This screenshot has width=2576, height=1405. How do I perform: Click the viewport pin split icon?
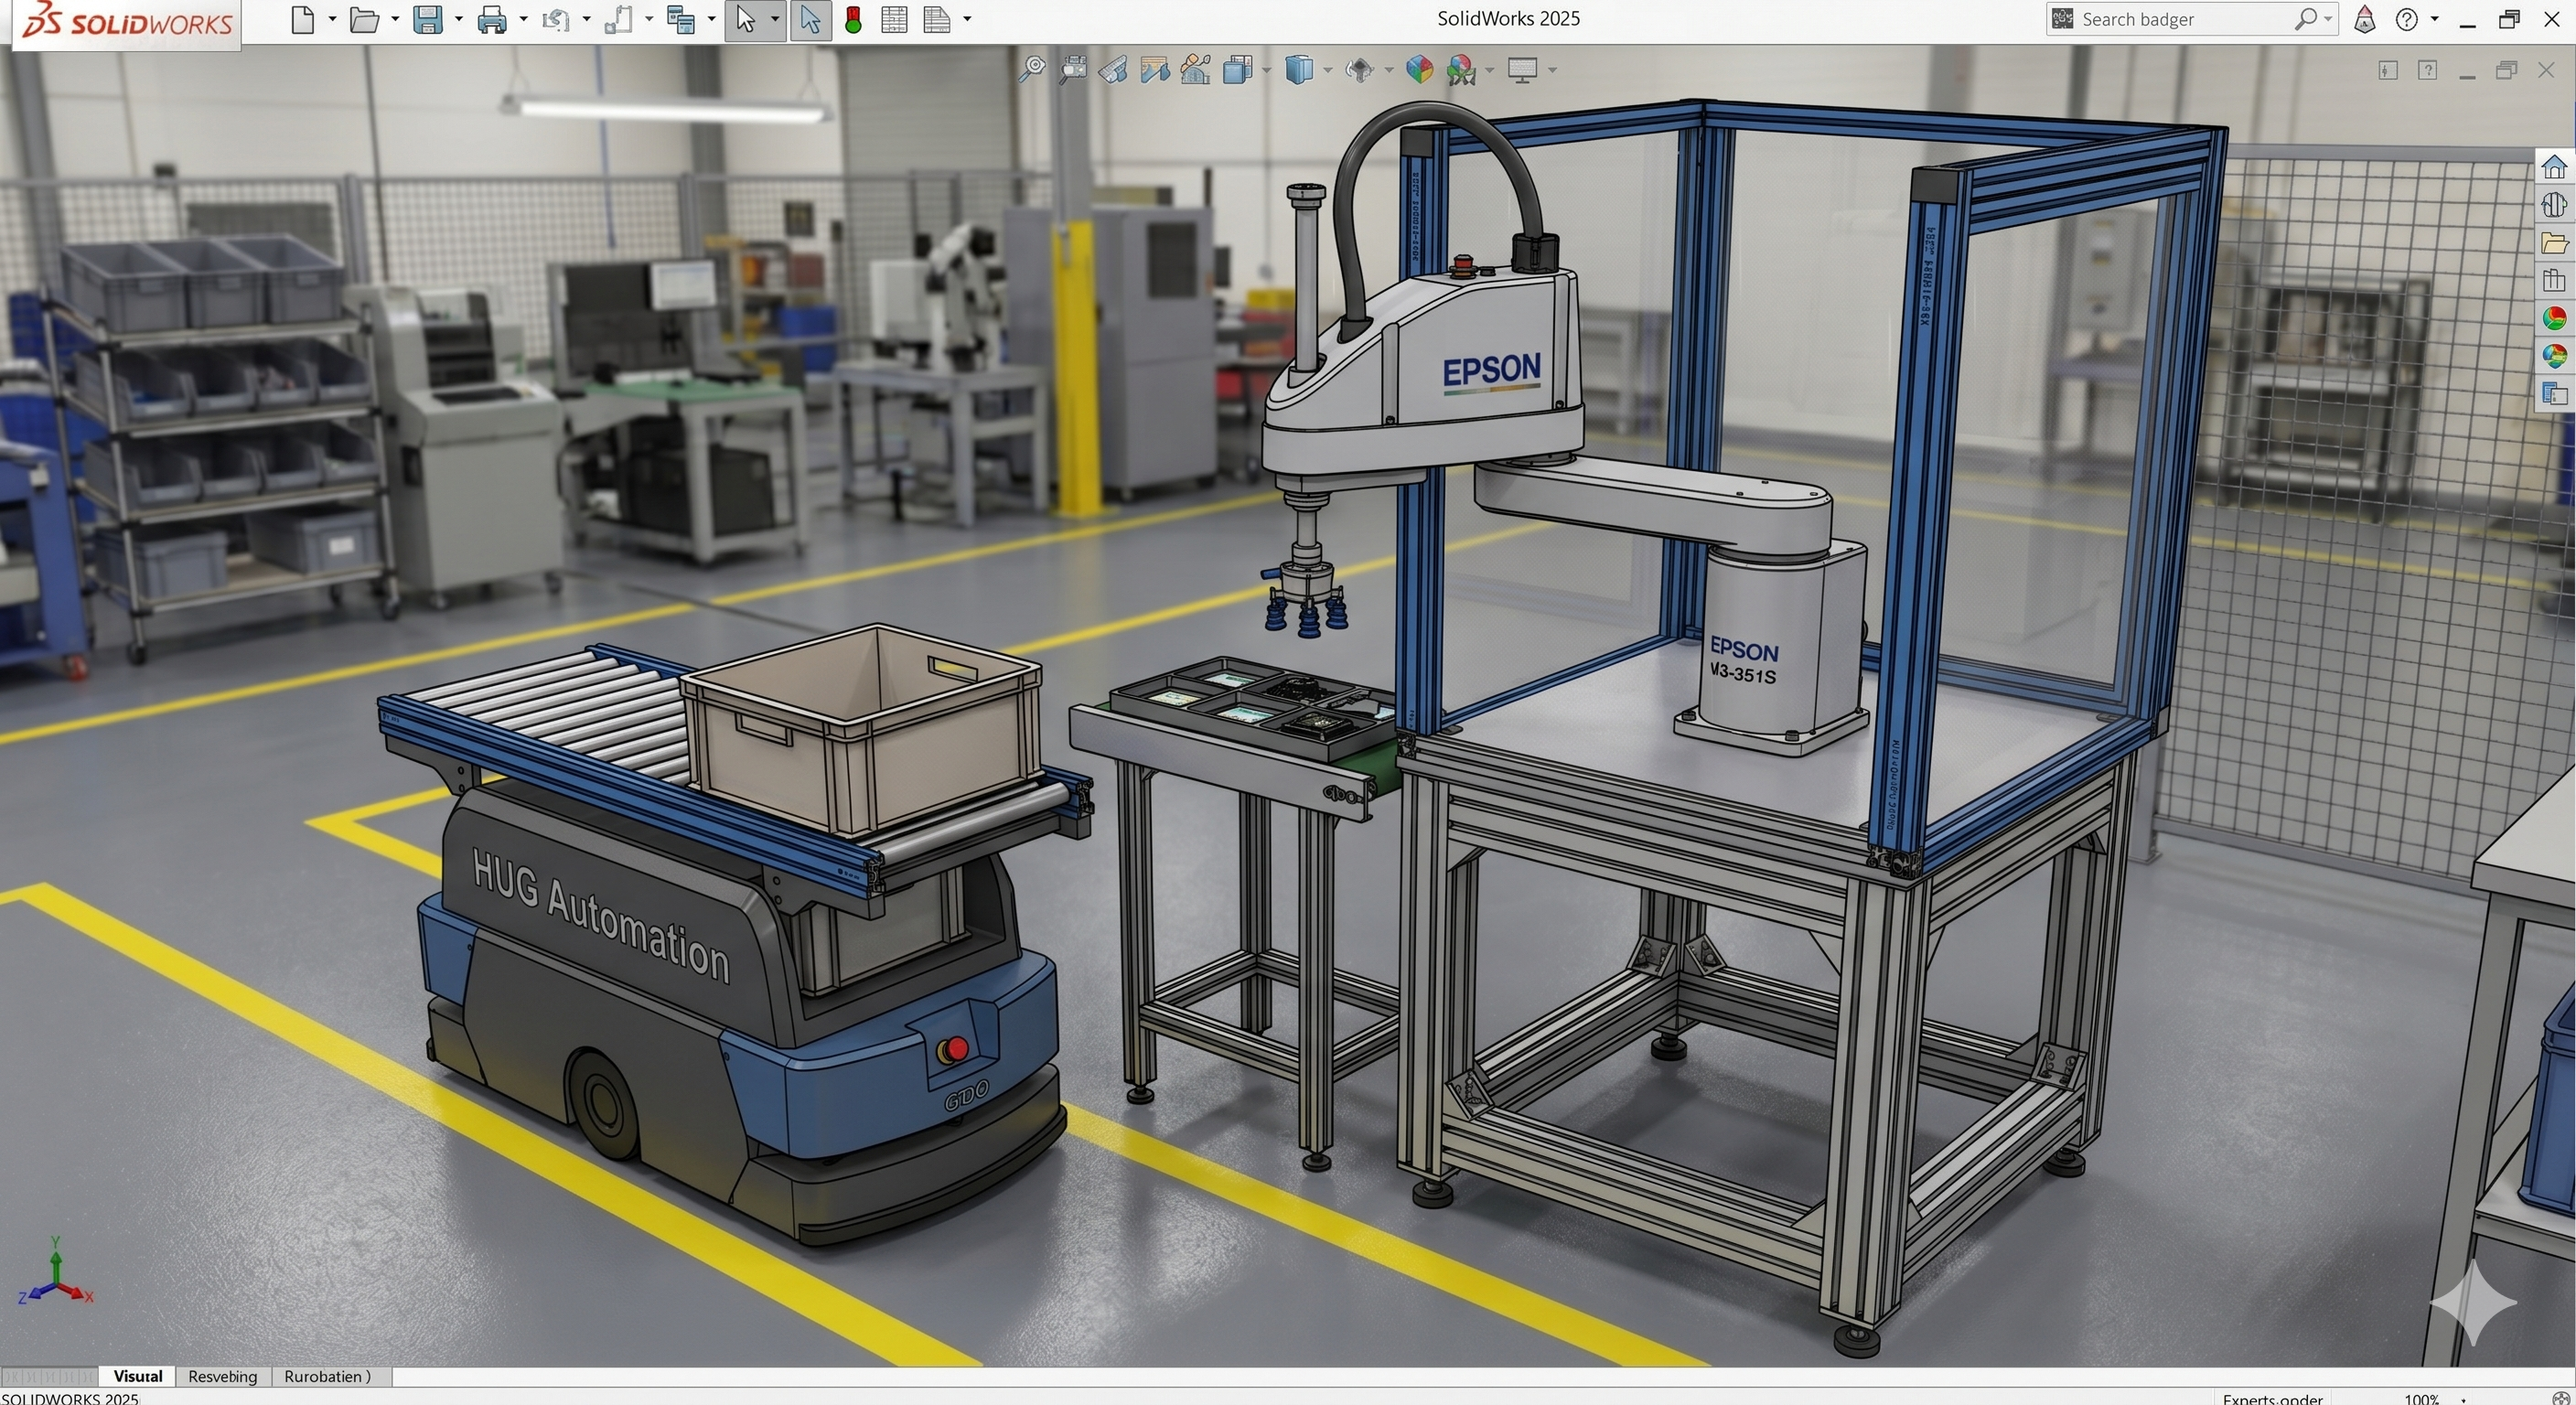coord(2388,70)
